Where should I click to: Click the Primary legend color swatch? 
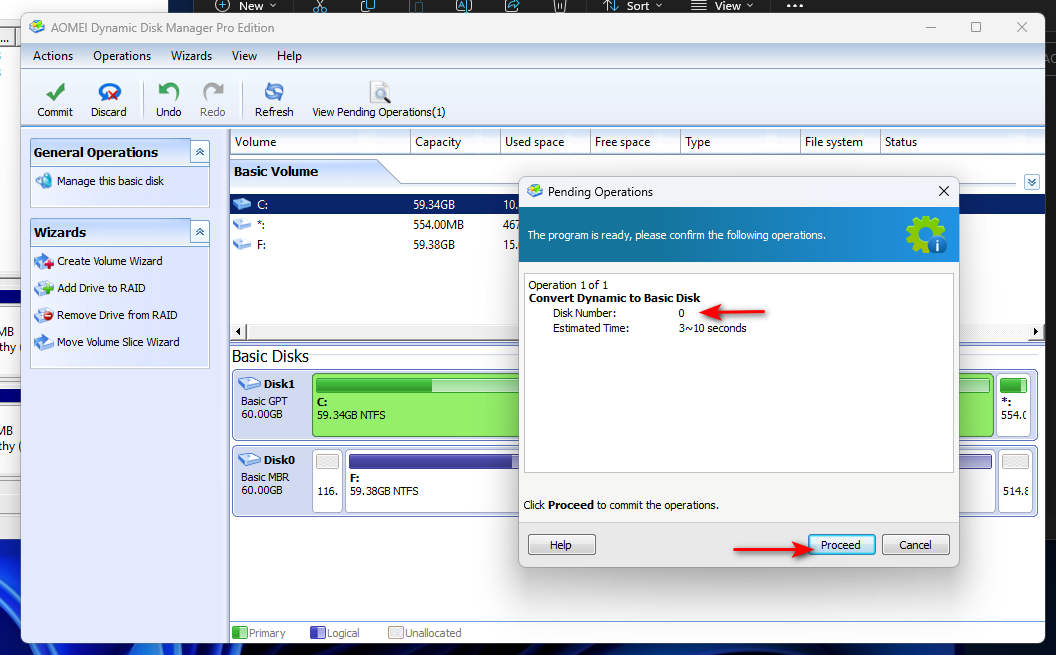tap(240, 633)
